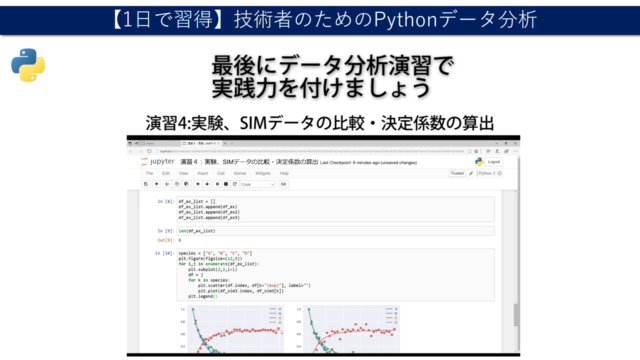
Task: Insert a cell below with plus icon
Action: [x=156, y=184]
